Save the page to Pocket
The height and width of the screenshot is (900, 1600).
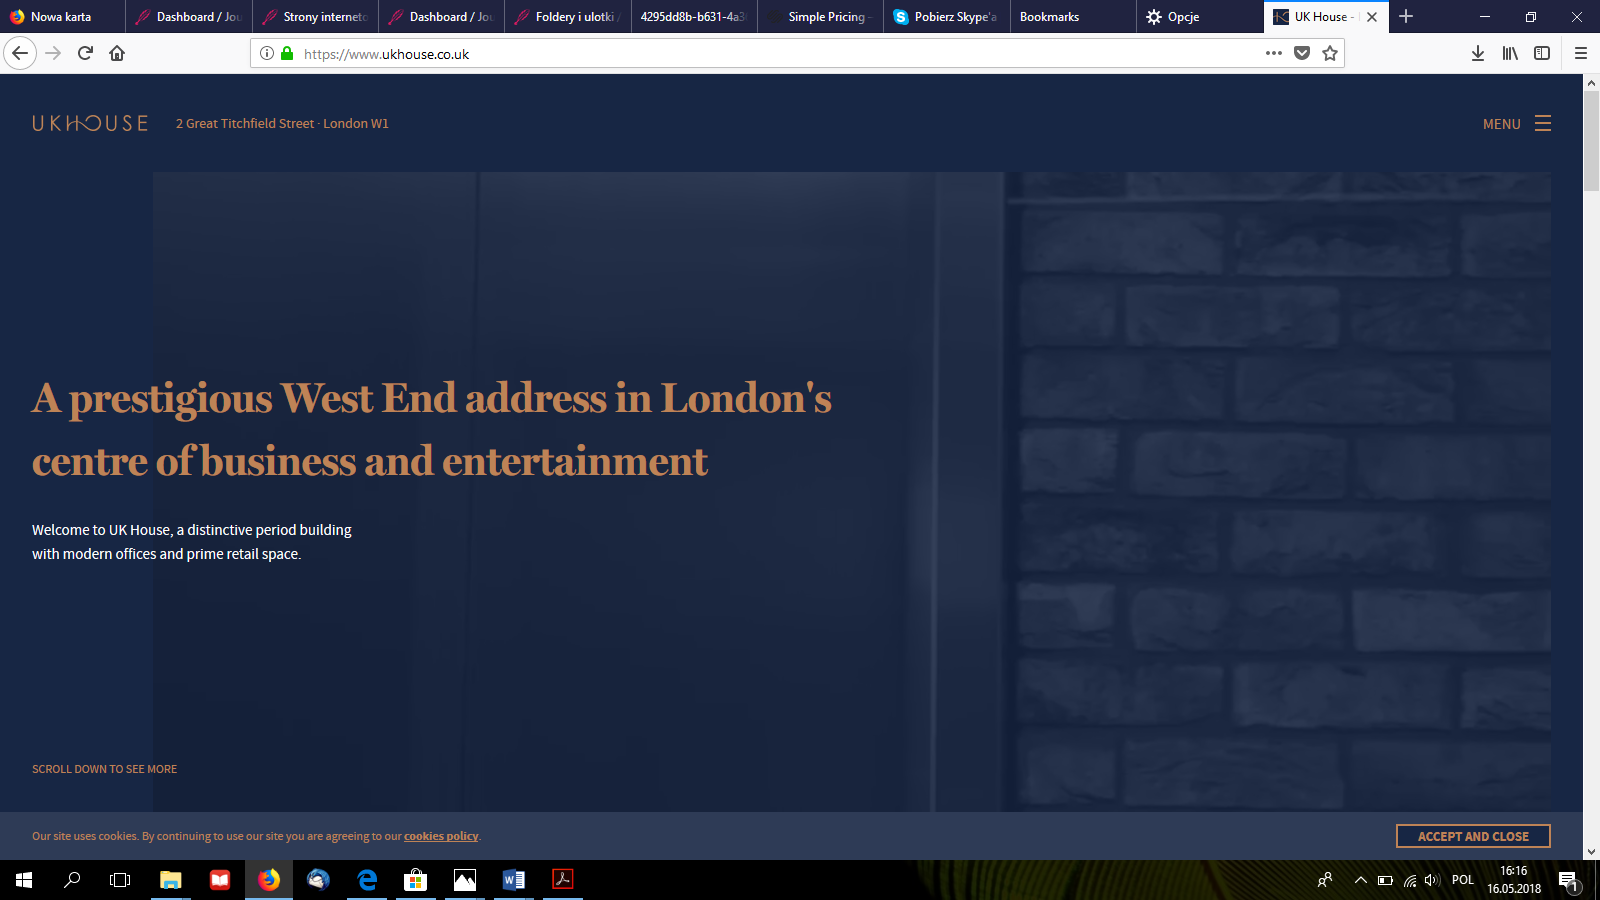[x=1301, y=53]
